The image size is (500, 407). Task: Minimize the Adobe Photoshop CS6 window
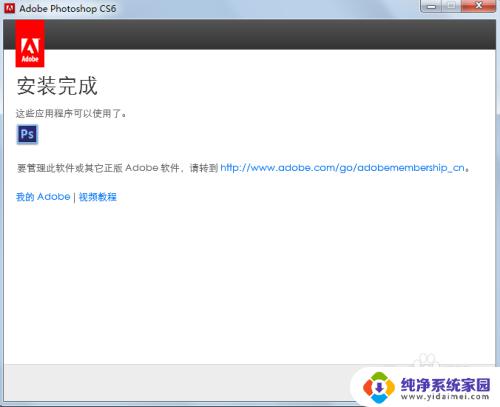[x=432, y=6]
